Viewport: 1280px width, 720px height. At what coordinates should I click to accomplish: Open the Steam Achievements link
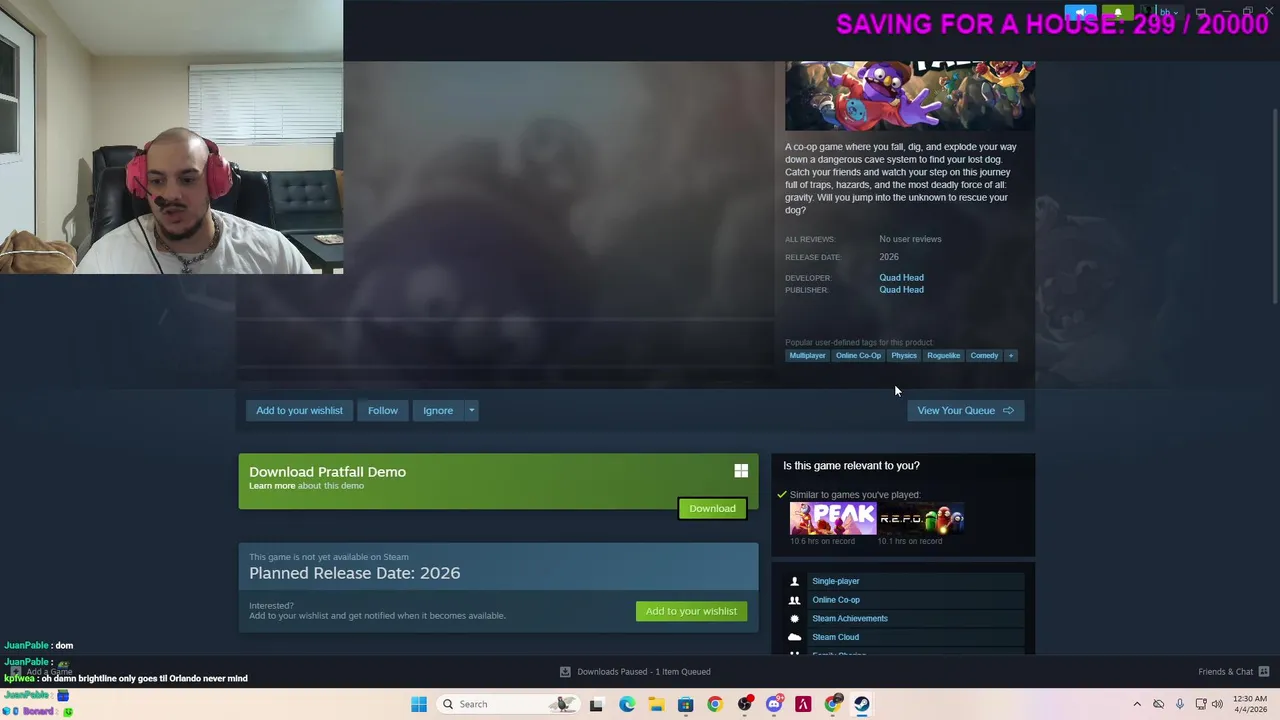click(850, 618)
